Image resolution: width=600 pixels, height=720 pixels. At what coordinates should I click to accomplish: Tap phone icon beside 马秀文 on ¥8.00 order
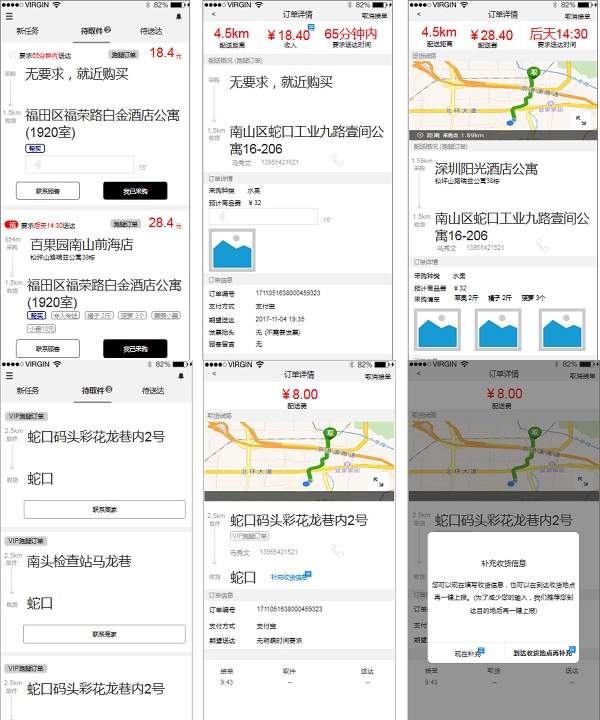pos(337,550)
